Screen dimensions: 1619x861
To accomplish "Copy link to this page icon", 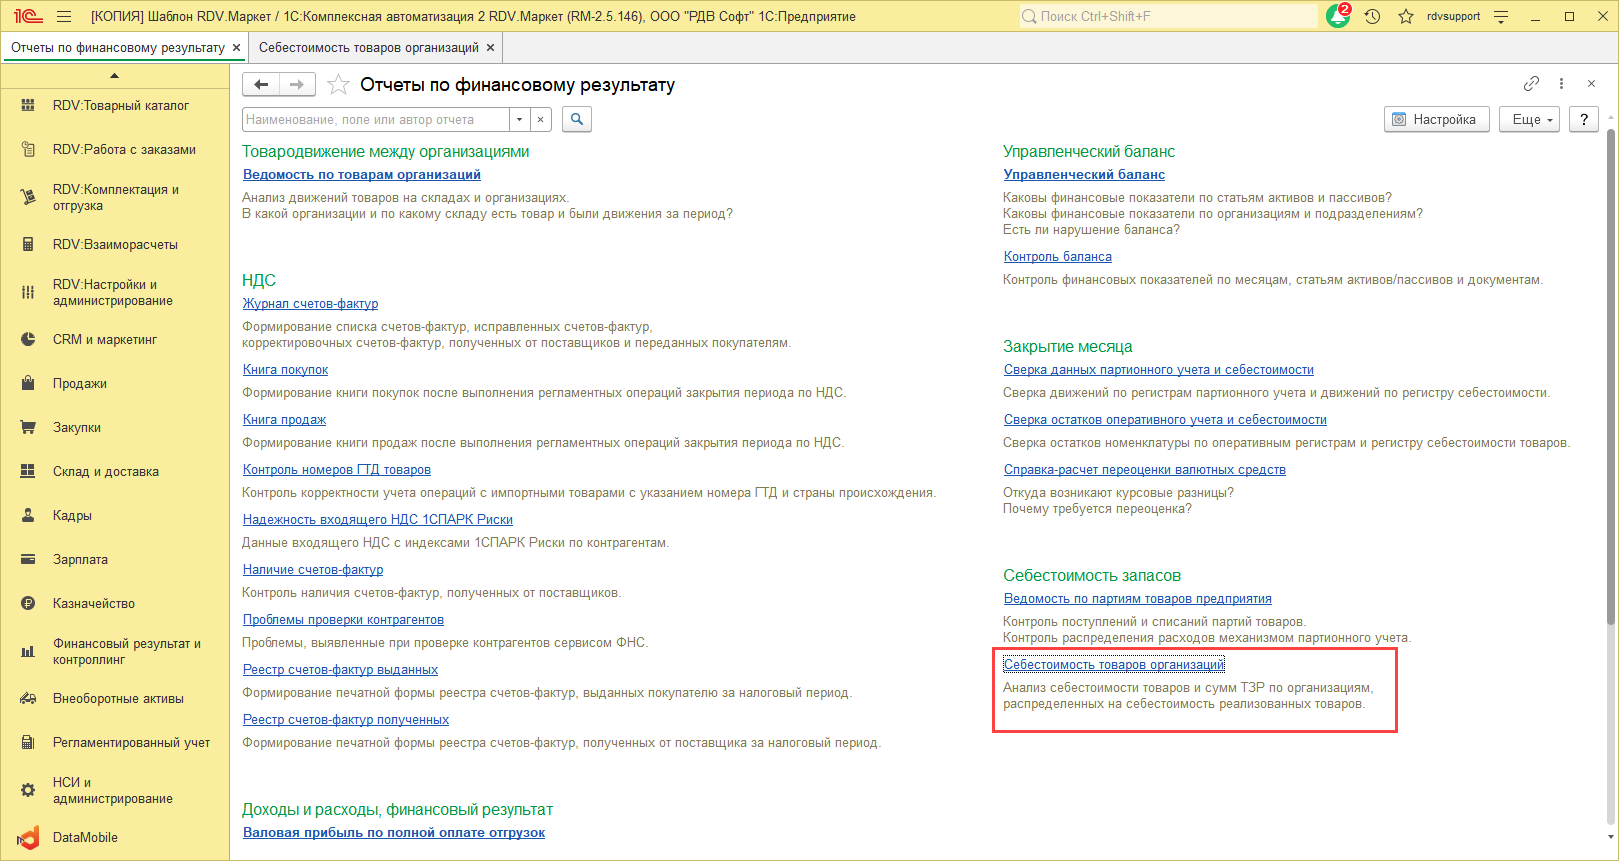I will [1531, 84].
